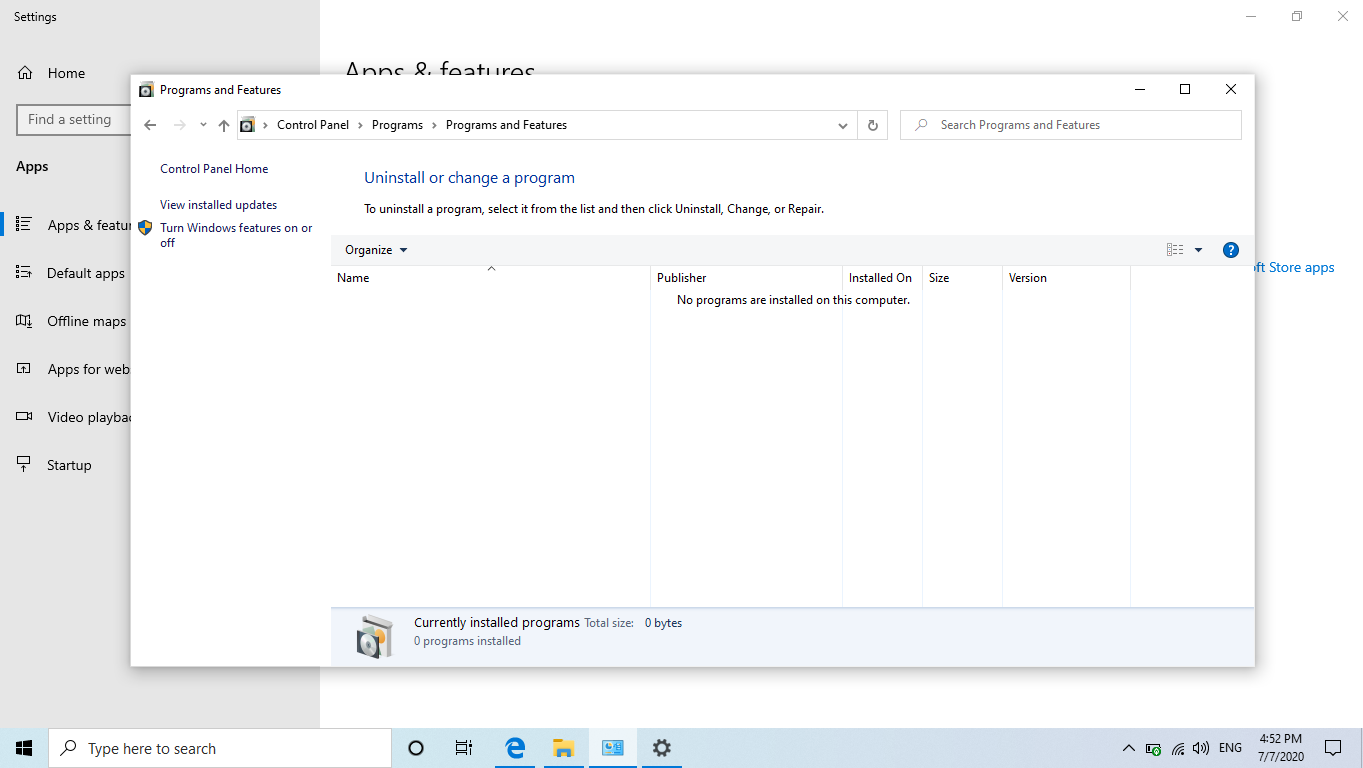Open Cortana from the taskbar circle icon
1363x768 pixels.
(x=416, y=748)
